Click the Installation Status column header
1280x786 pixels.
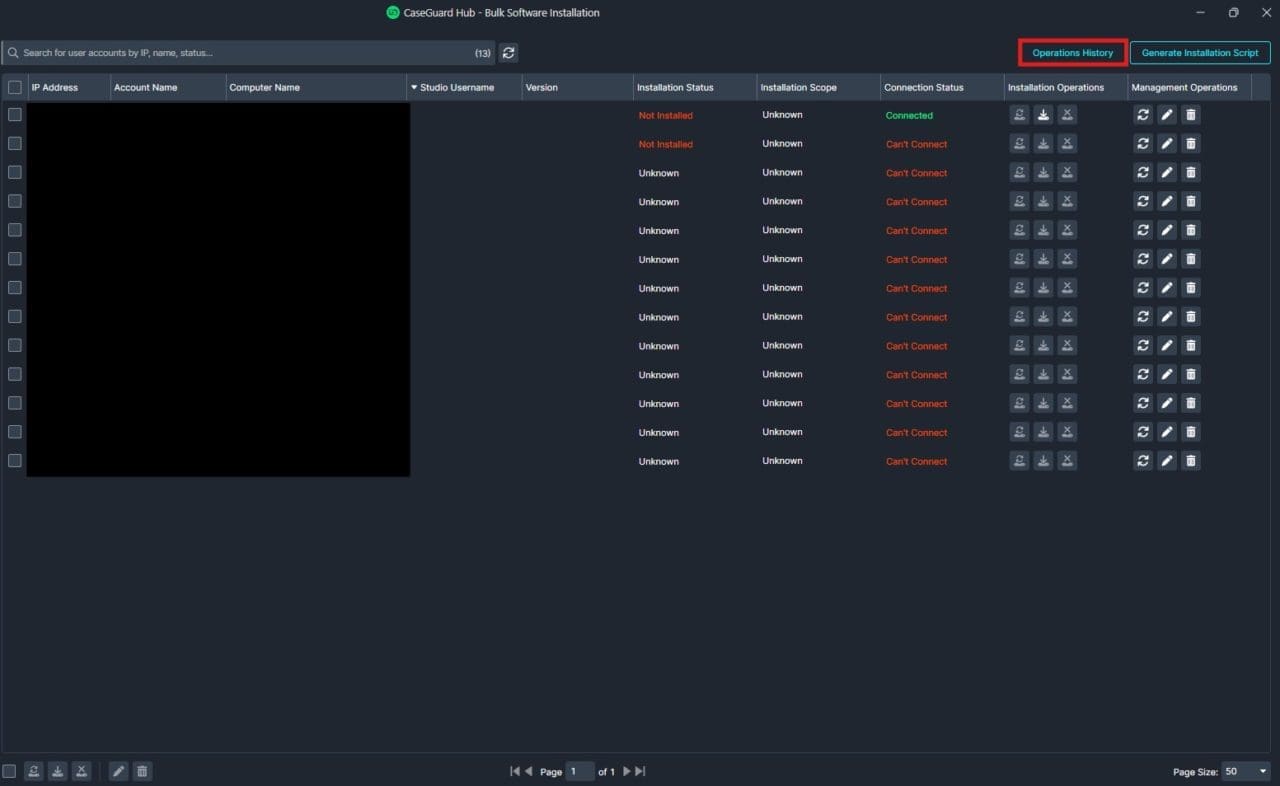point(675,88)
